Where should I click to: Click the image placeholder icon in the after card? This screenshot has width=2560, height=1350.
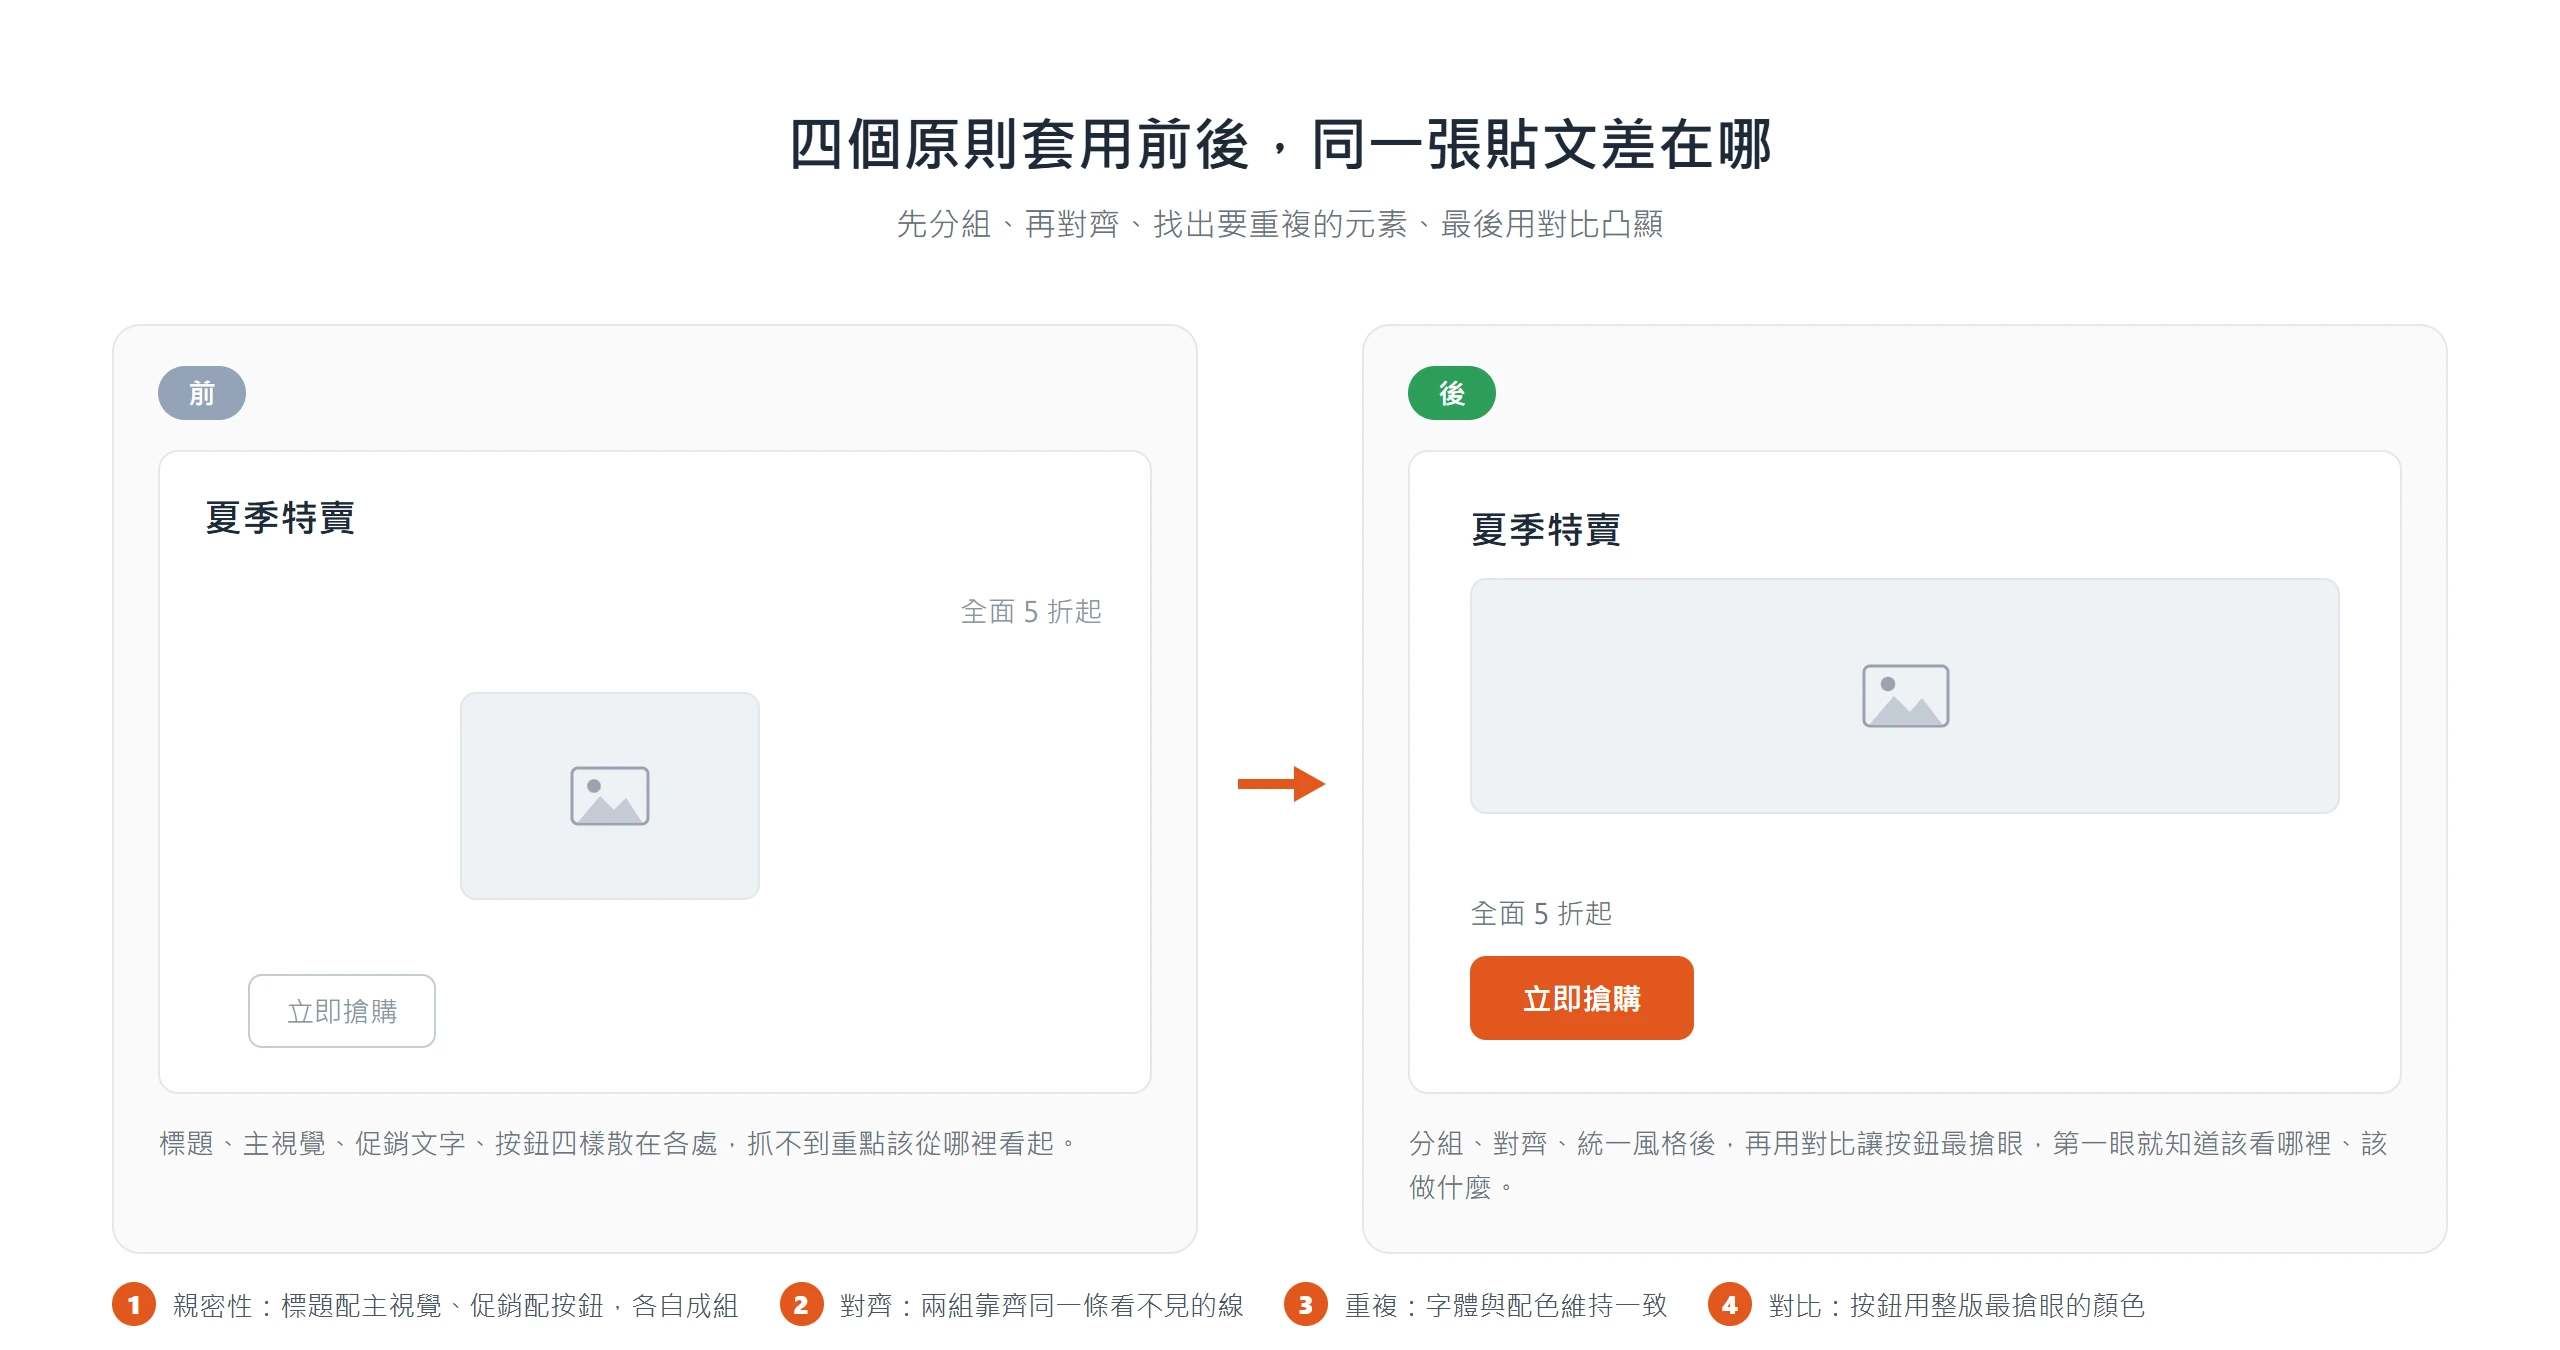pos(1905,696)
